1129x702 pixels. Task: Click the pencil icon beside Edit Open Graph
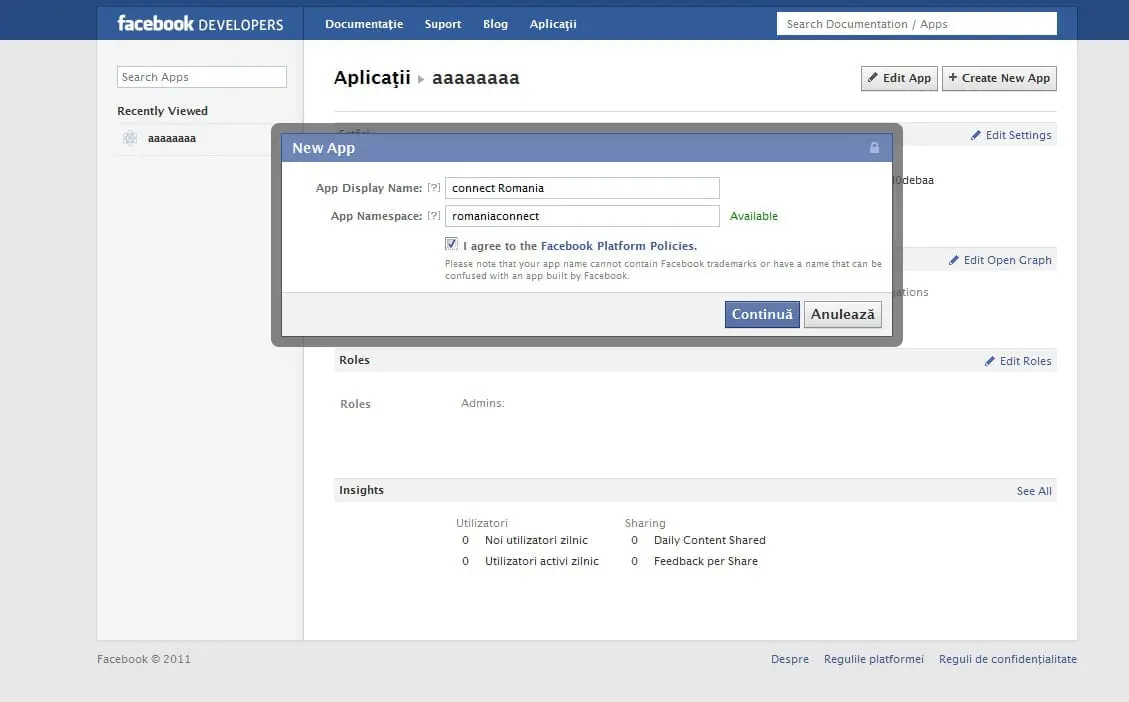(953, 260)
